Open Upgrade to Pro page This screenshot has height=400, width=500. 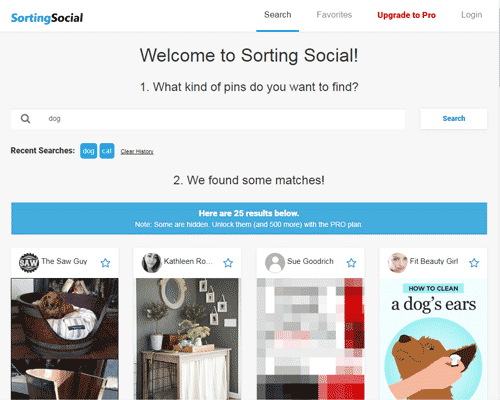[x=406, y=15]
